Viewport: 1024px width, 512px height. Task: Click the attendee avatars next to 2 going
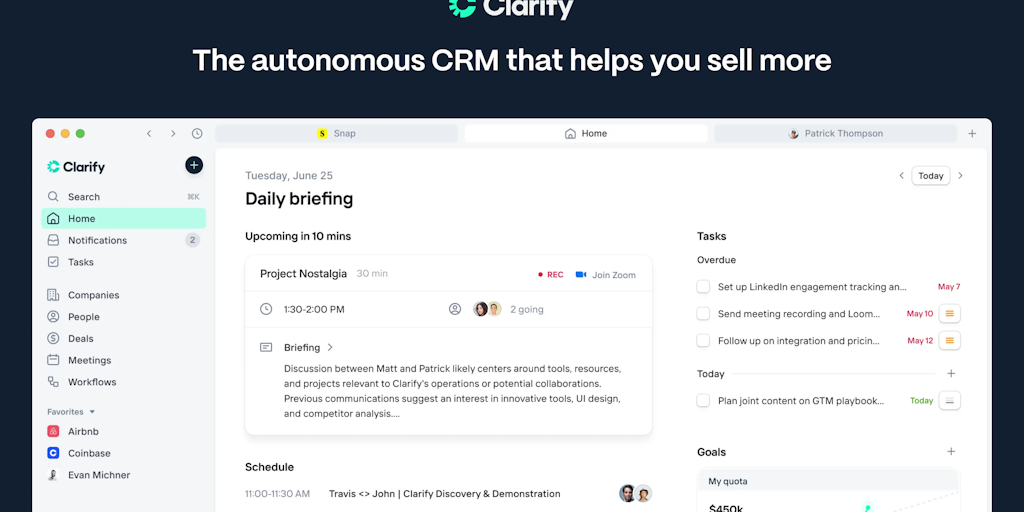click(x=487, y=309)
